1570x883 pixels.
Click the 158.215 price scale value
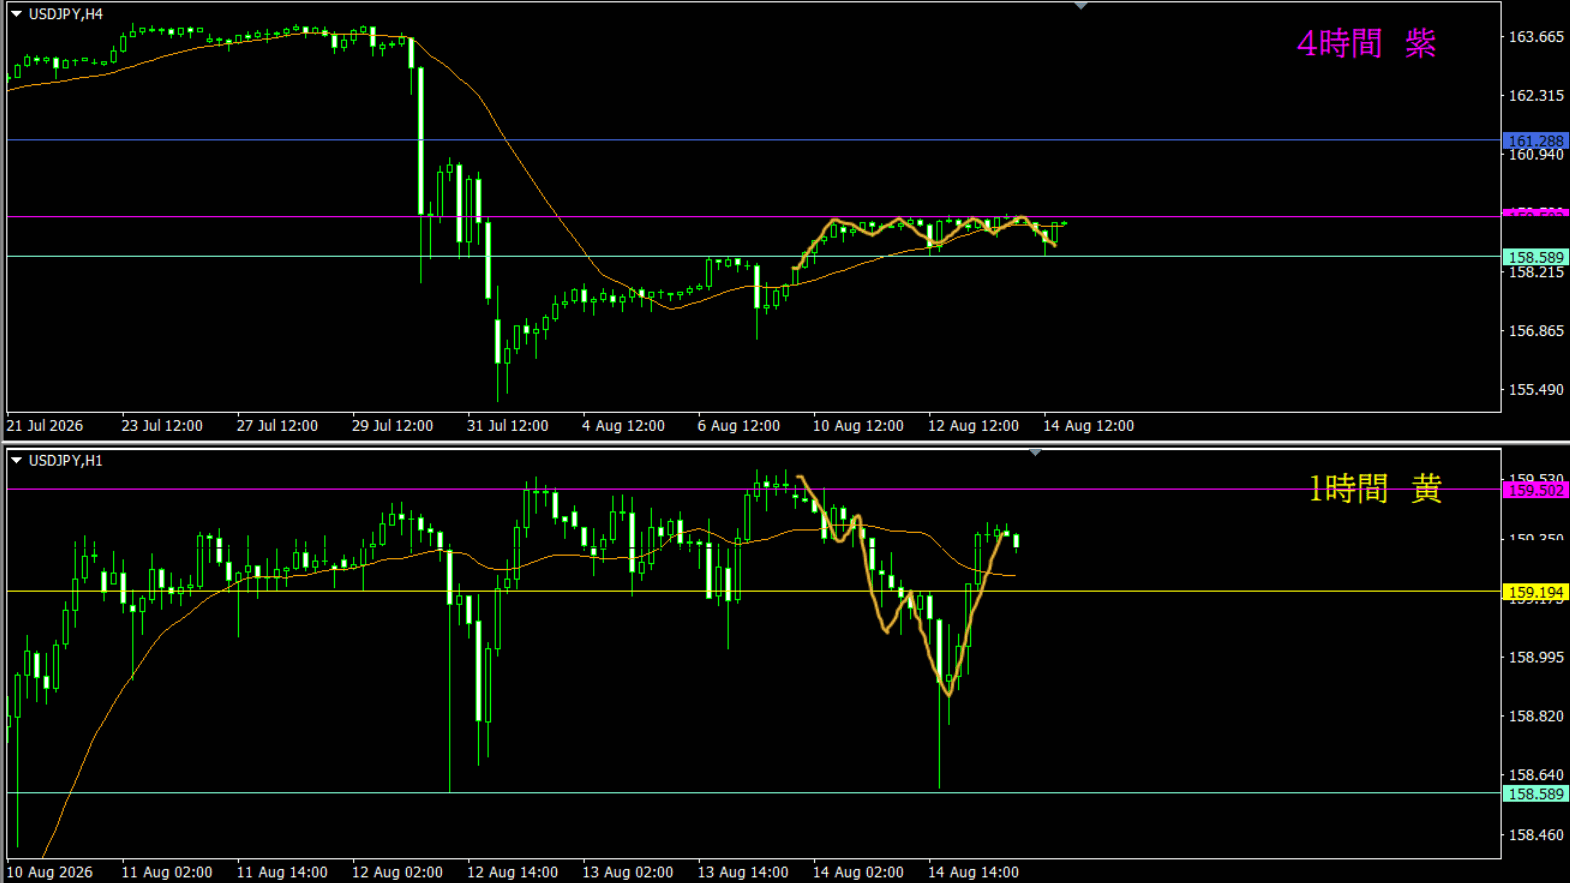click(1536, 272)
